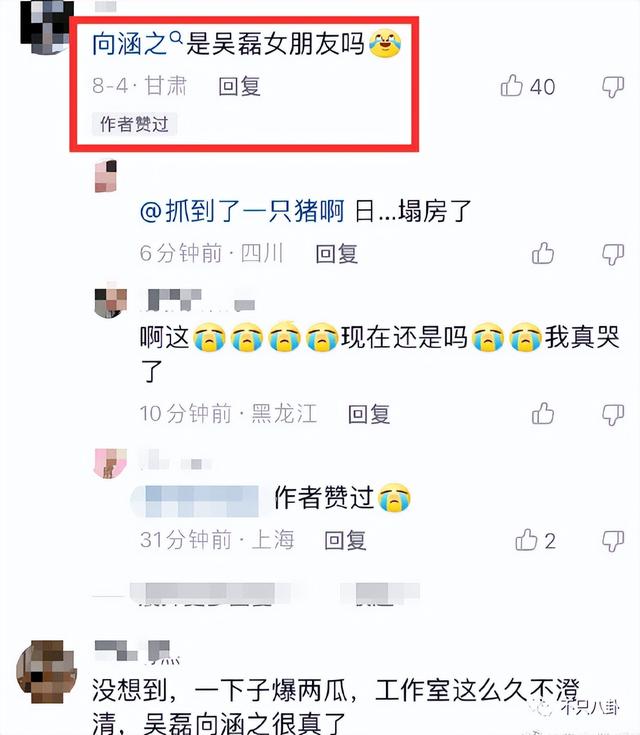This screenshot has width=640, height=735.
Task: Reply to the 31分钟前 上海 comment
Action: coord(345,540)
